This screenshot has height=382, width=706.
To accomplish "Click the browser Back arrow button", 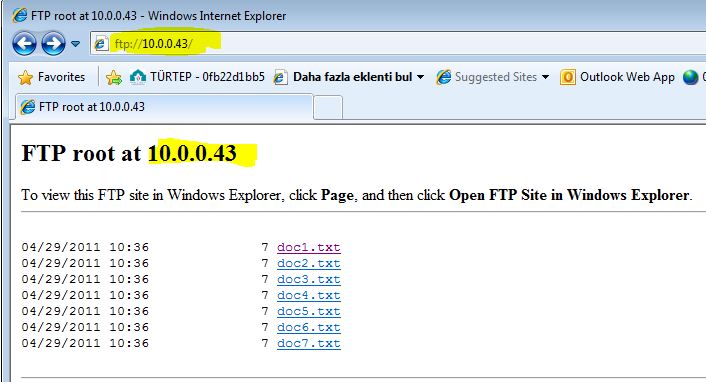I will pos(24,44).
